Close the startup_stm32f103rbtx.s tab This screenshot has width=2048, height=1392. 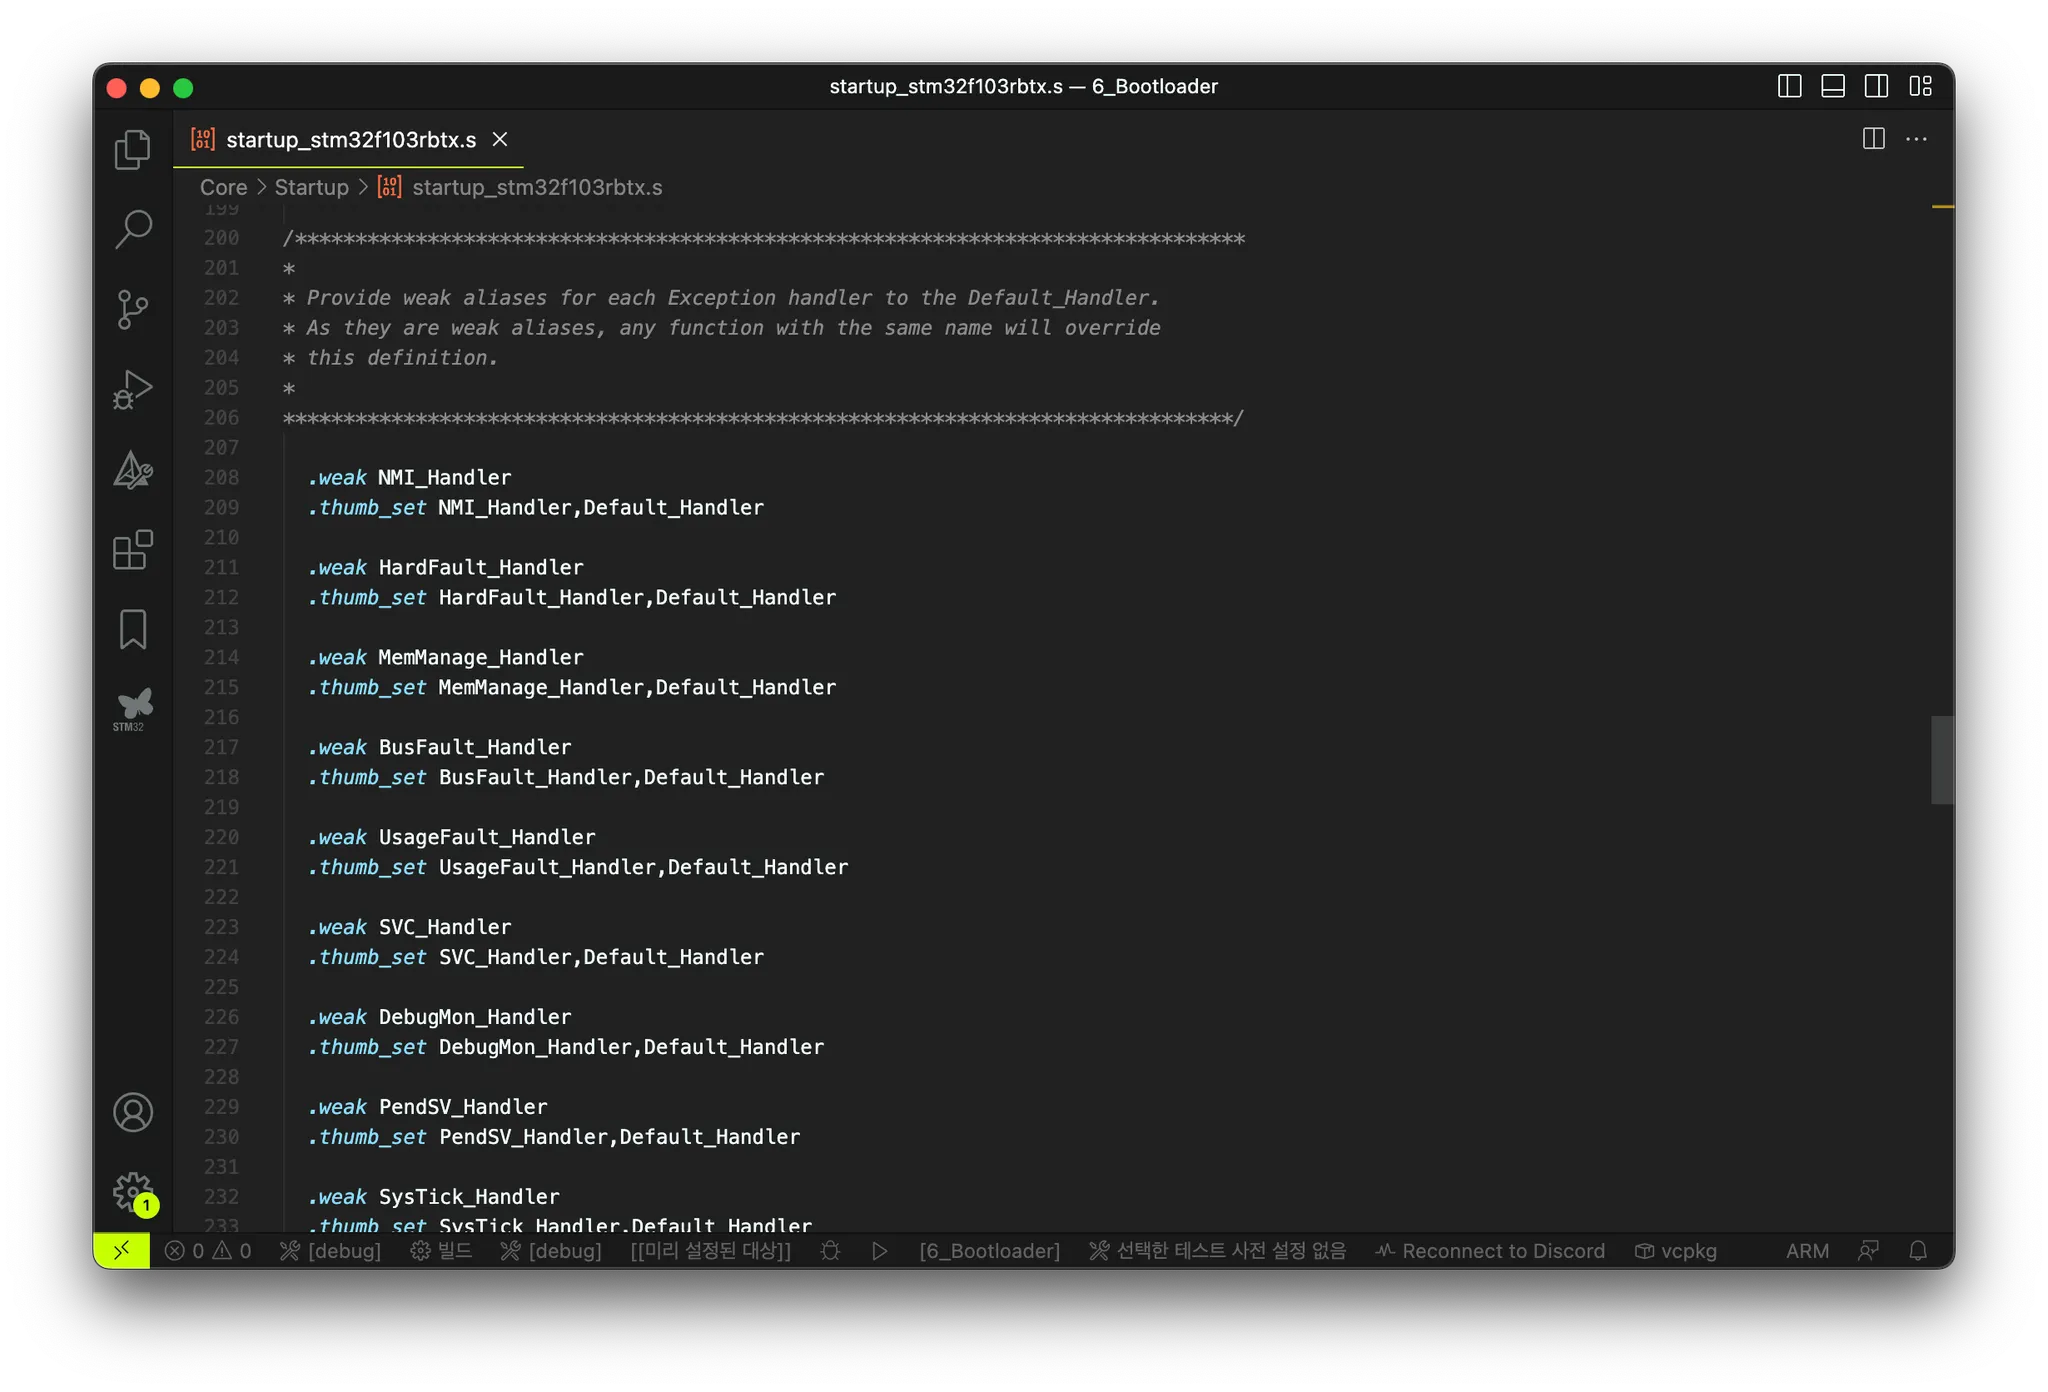click(x=500, y=140)
